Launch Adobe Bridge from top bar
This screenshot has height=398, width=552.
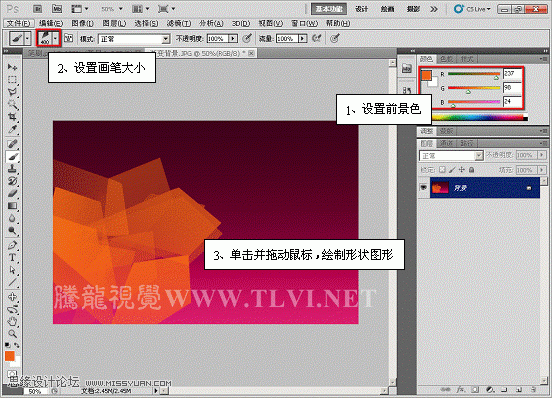38,9
